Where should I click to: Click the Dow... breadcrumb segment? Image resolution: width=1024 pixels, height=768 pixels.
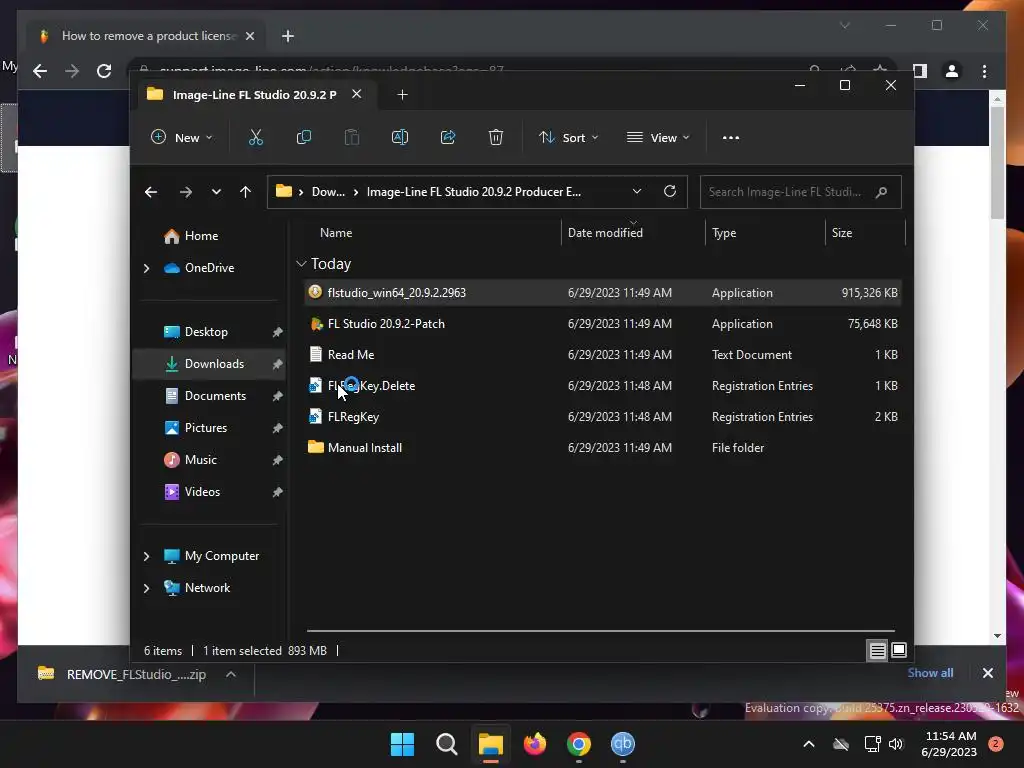328,192
